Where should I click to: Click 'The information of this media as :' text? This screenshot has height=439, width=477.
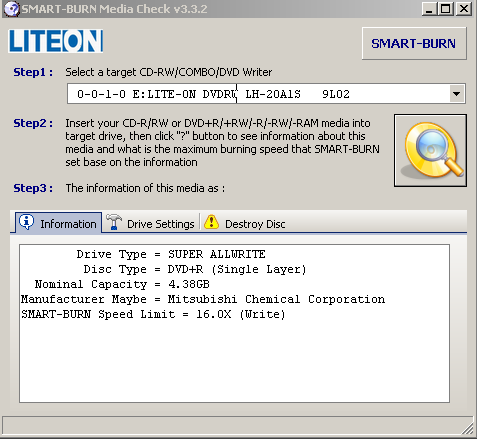coord(145,188)
